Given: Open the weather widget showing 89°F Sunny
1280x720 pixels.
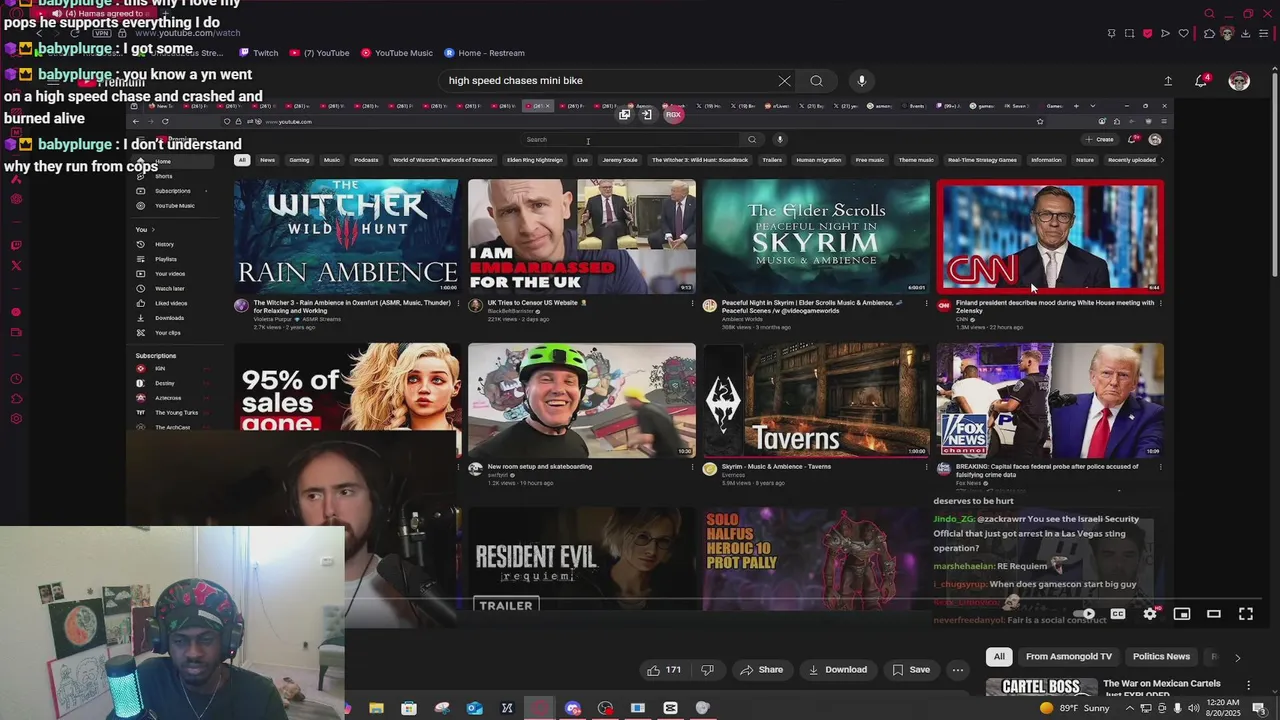Looking at the screenshot, I should tap(1074, 708).
